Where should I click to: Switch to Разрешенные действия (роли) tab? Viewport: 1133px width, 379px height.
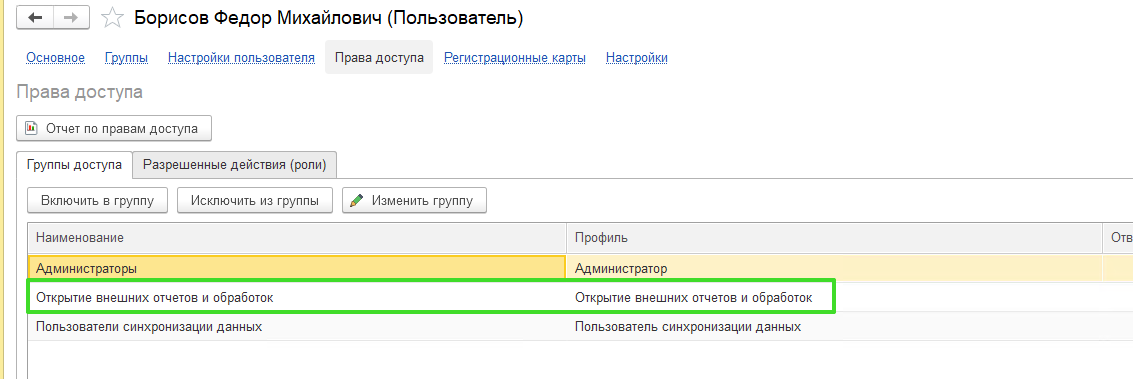pos(235,165)
